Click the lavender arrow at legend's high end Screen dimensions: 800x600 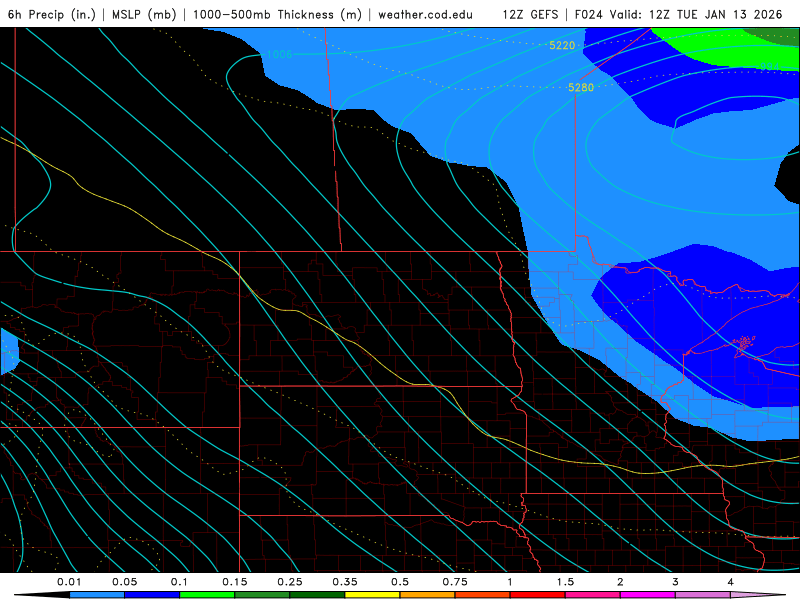click(x=758, y=595)
